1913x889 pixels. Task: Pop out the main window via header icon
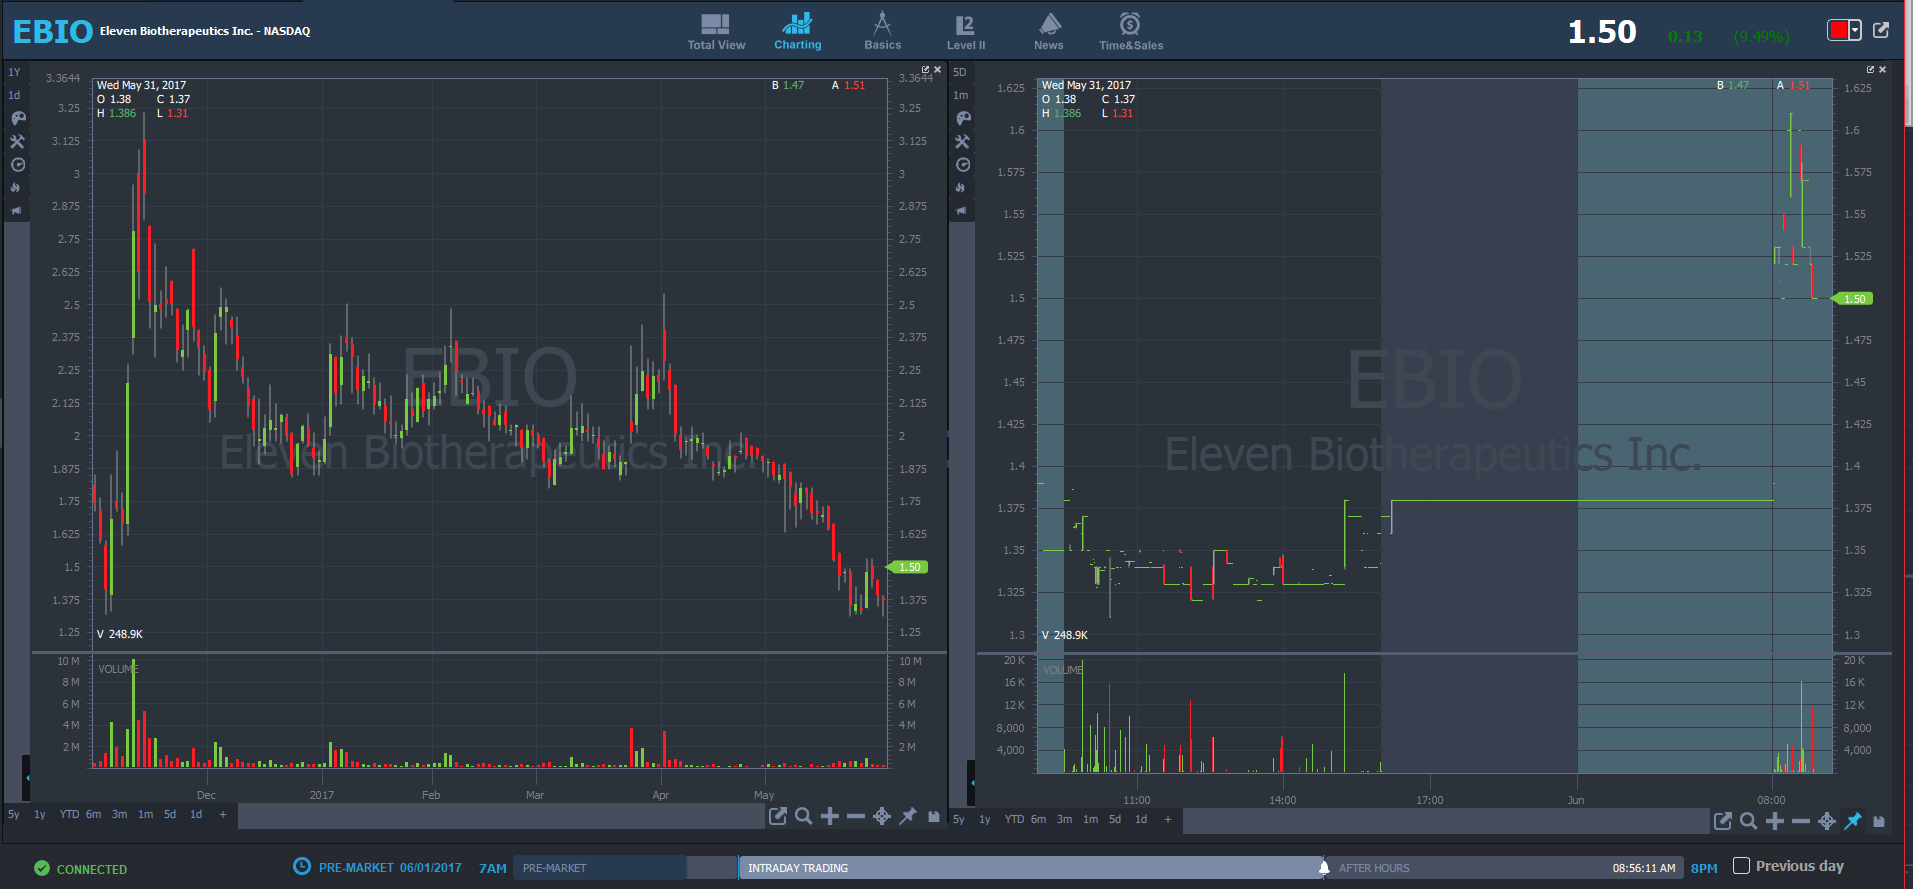[x=1881, y=30]
